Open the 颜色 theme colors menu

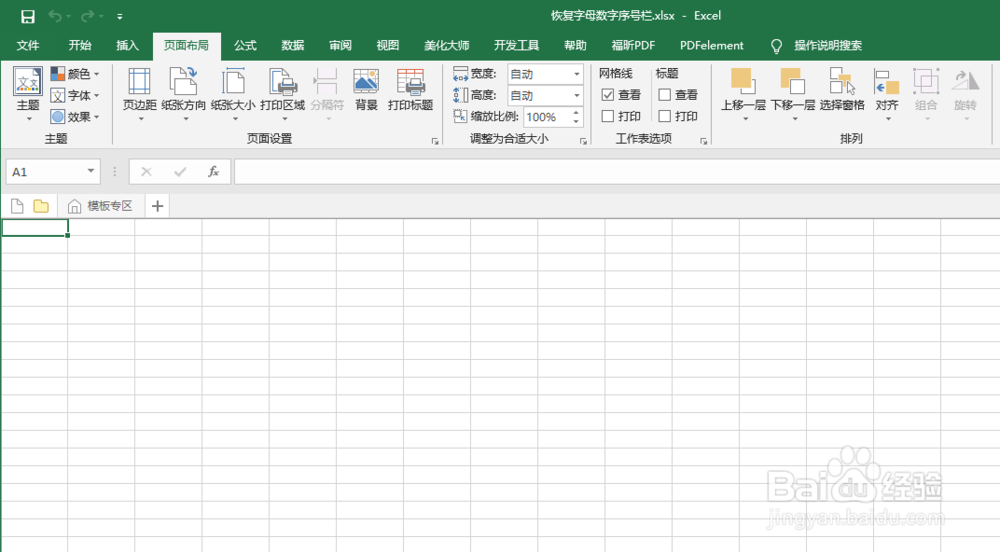tap(75, 74)
